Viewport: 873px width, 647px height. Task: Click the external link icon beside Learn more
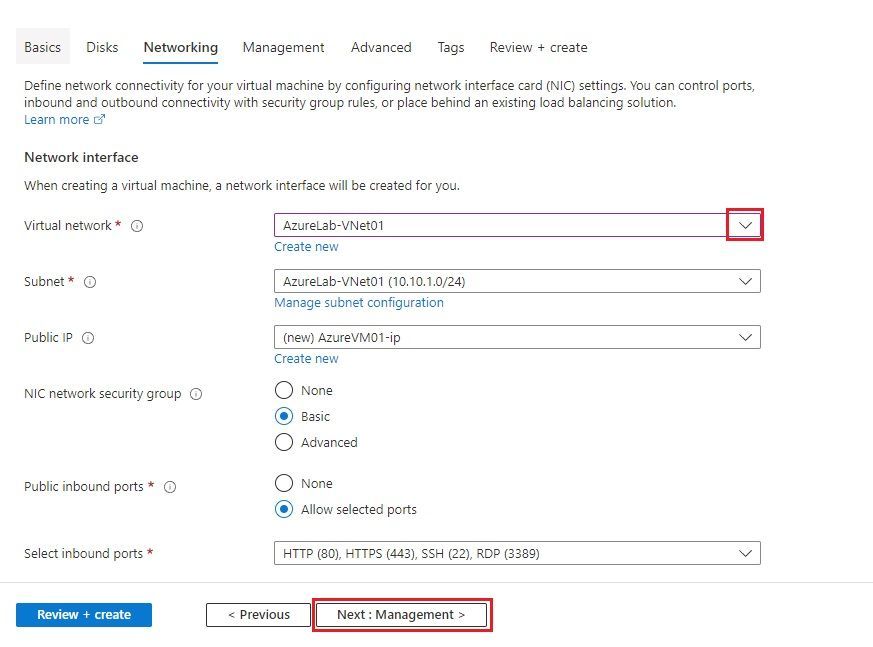pyautogui.click(x=99, y=120)
